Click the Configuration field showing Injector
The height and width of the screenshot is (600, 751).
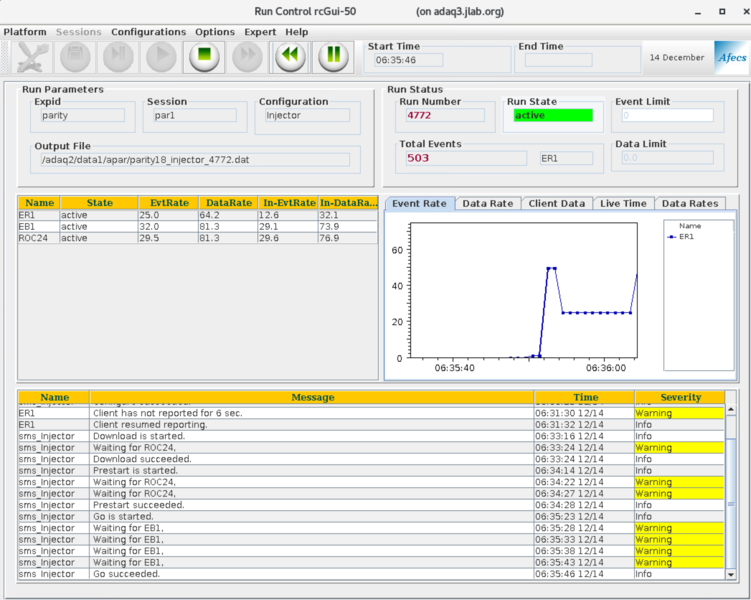coord(307,115)
